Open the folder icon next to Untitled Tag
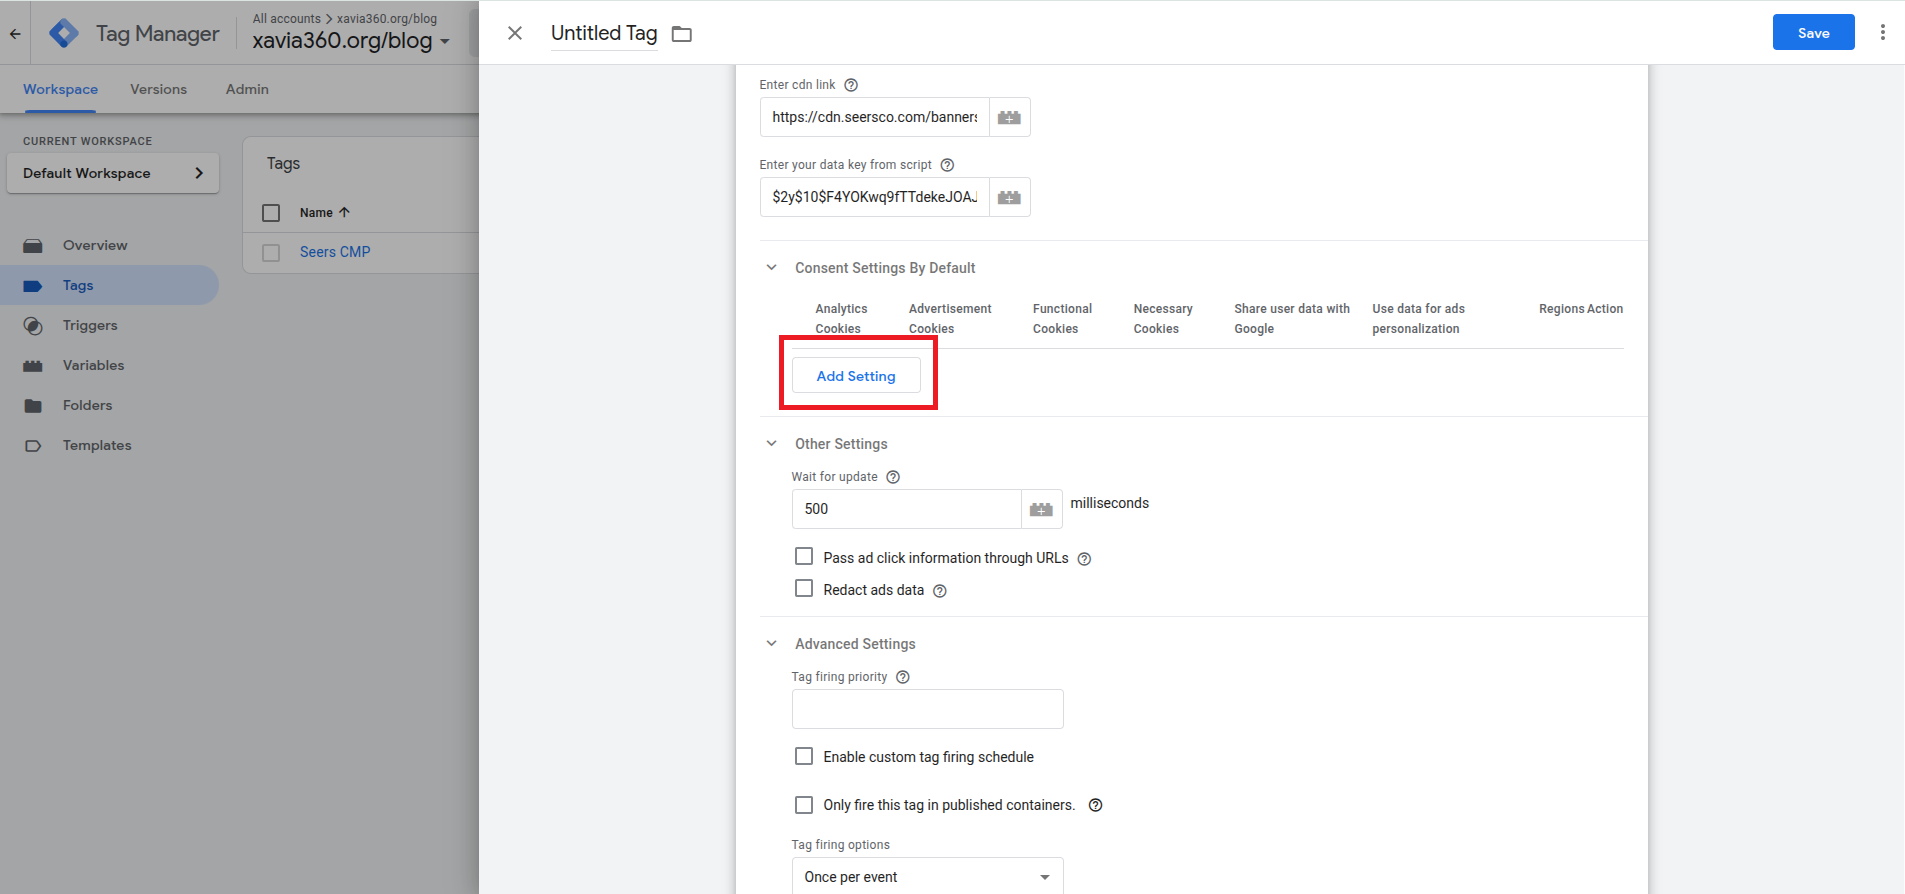The image size is (1905, 894). (x=682, y=34)
